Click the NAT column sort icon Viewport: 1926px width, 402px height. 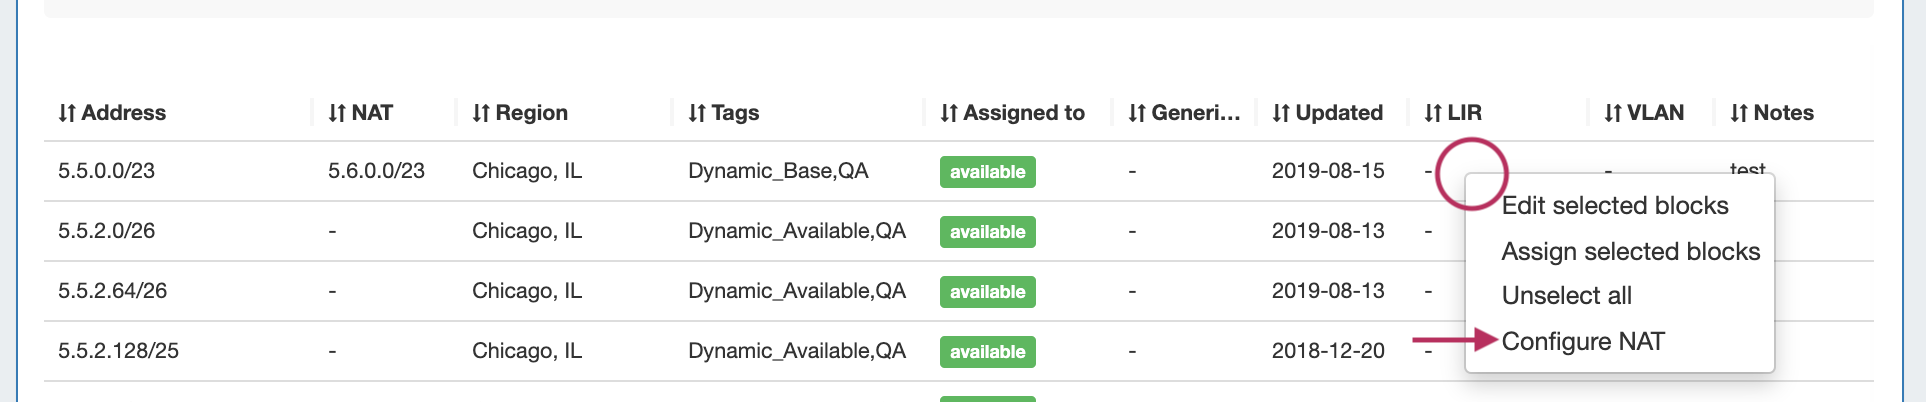click(x=337, y=114)
